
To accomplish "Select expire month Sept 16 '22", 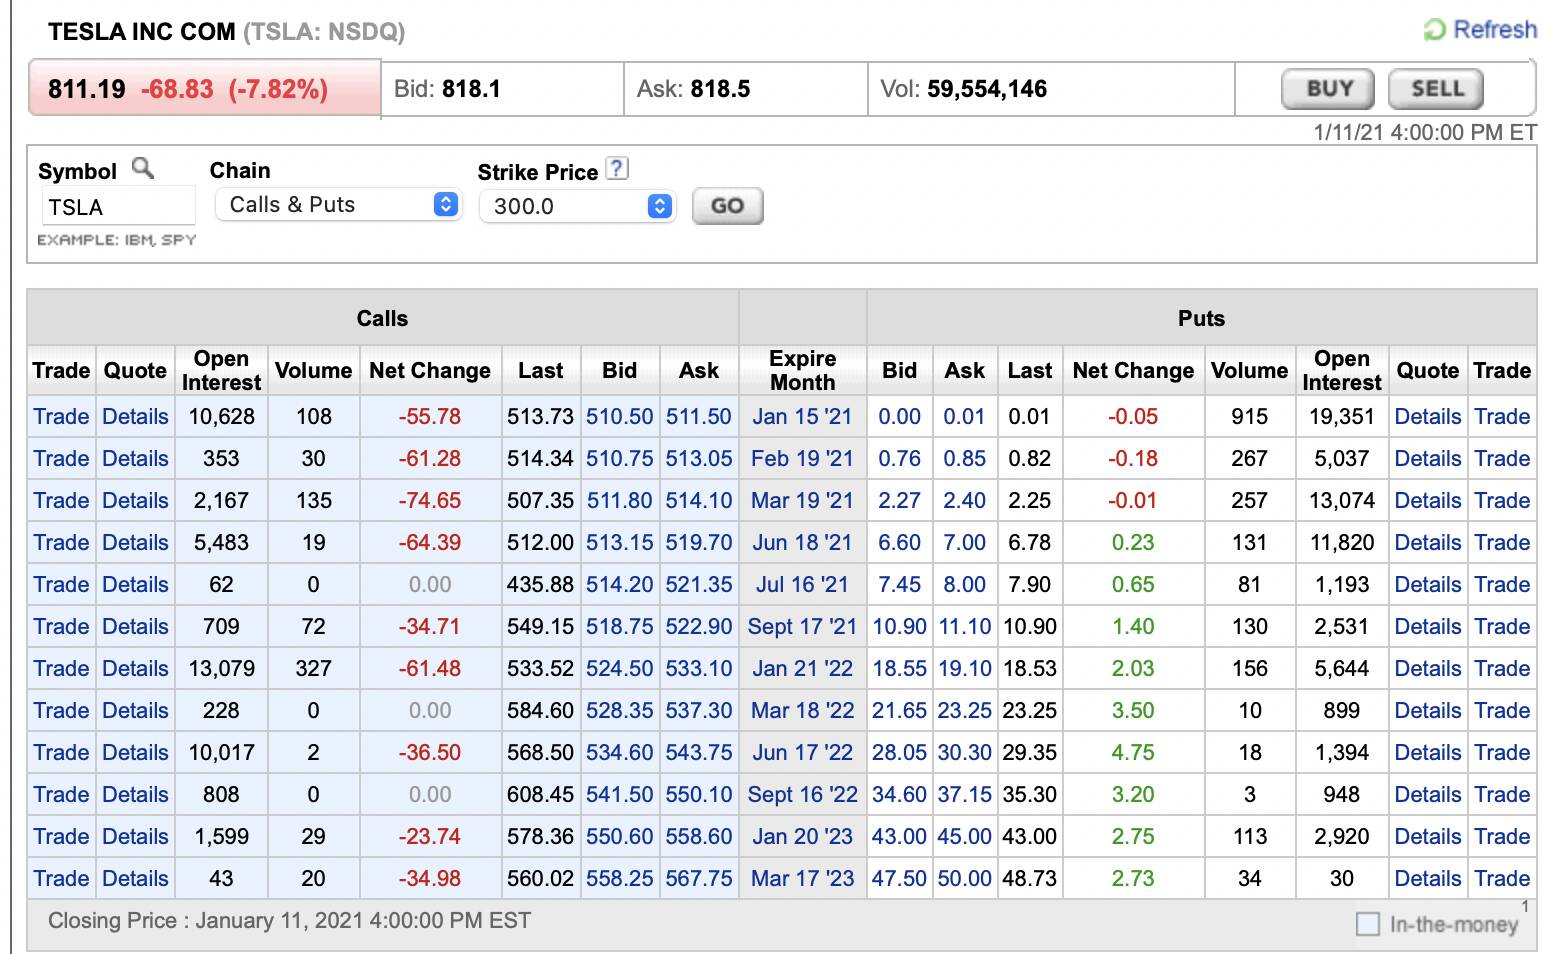I will click(802, 794).
